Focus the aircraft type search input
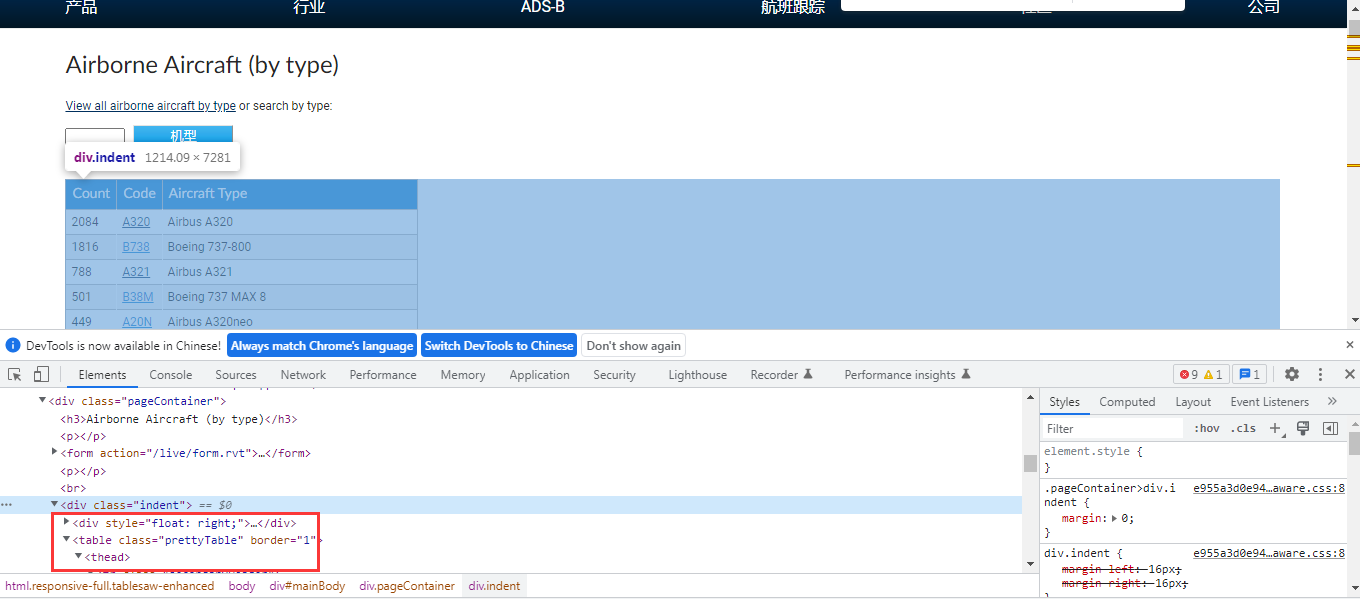The height and width of the screenshot is (599, 1360). coord(95,137)
